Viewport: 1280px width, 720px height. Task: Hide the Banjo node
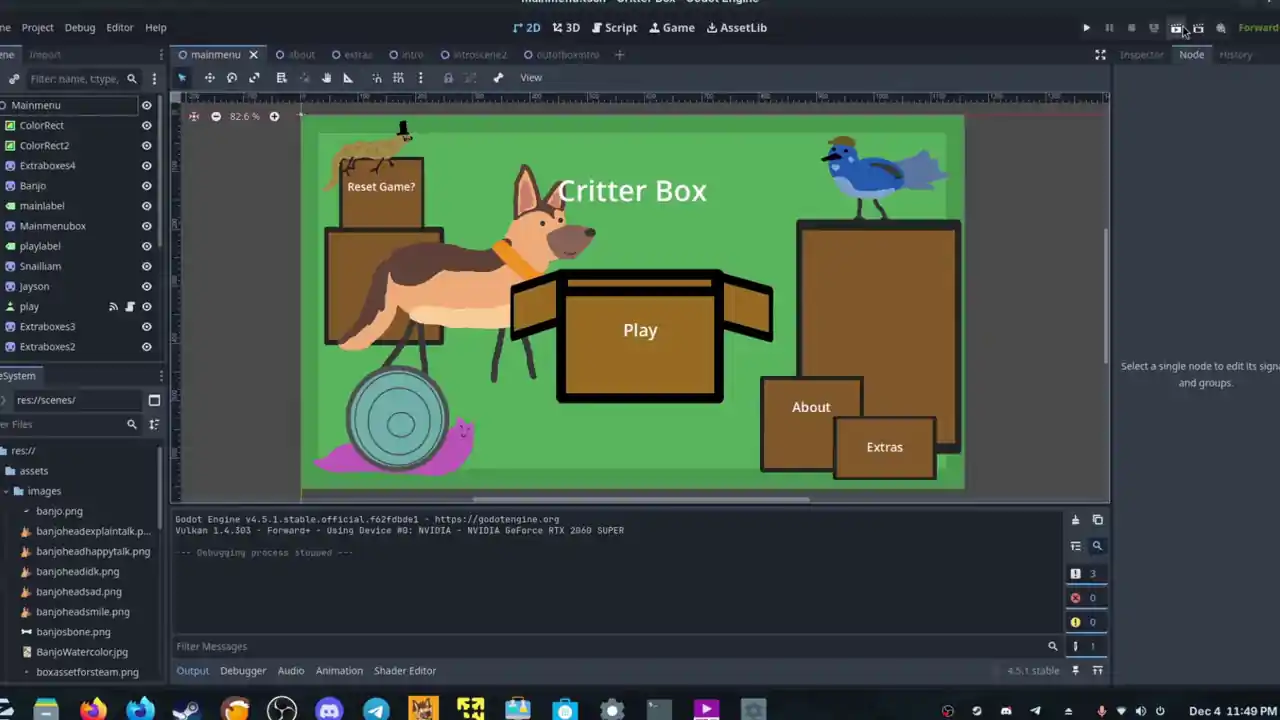coord(146,186)
